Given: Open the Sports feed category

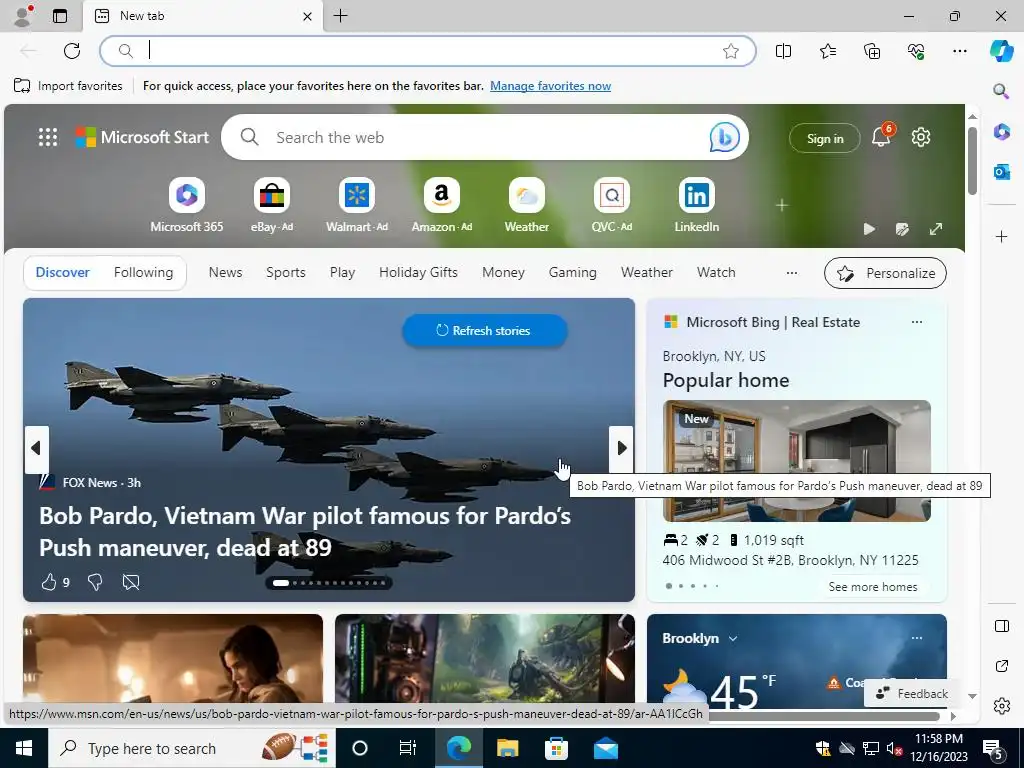Looking at the screenshot, I should pos(285,272).
